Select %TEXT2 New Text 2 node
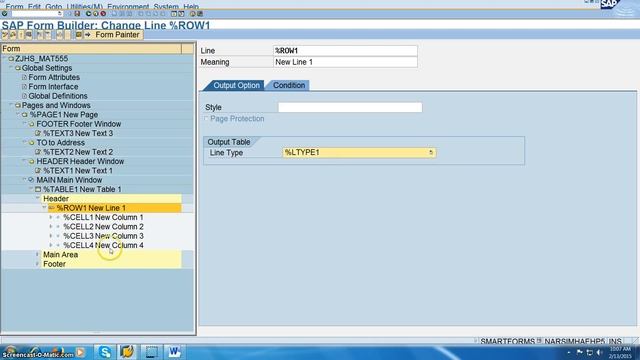Viewport: 640px width, 360px height. [x=78, y=152]
